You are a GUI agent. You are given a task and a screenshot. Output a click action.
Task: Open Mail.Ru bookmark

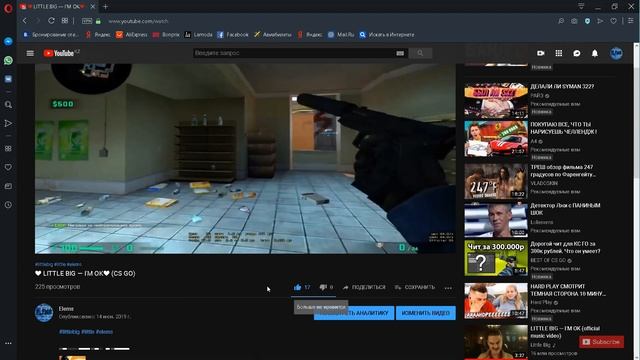tap(341, 35)
